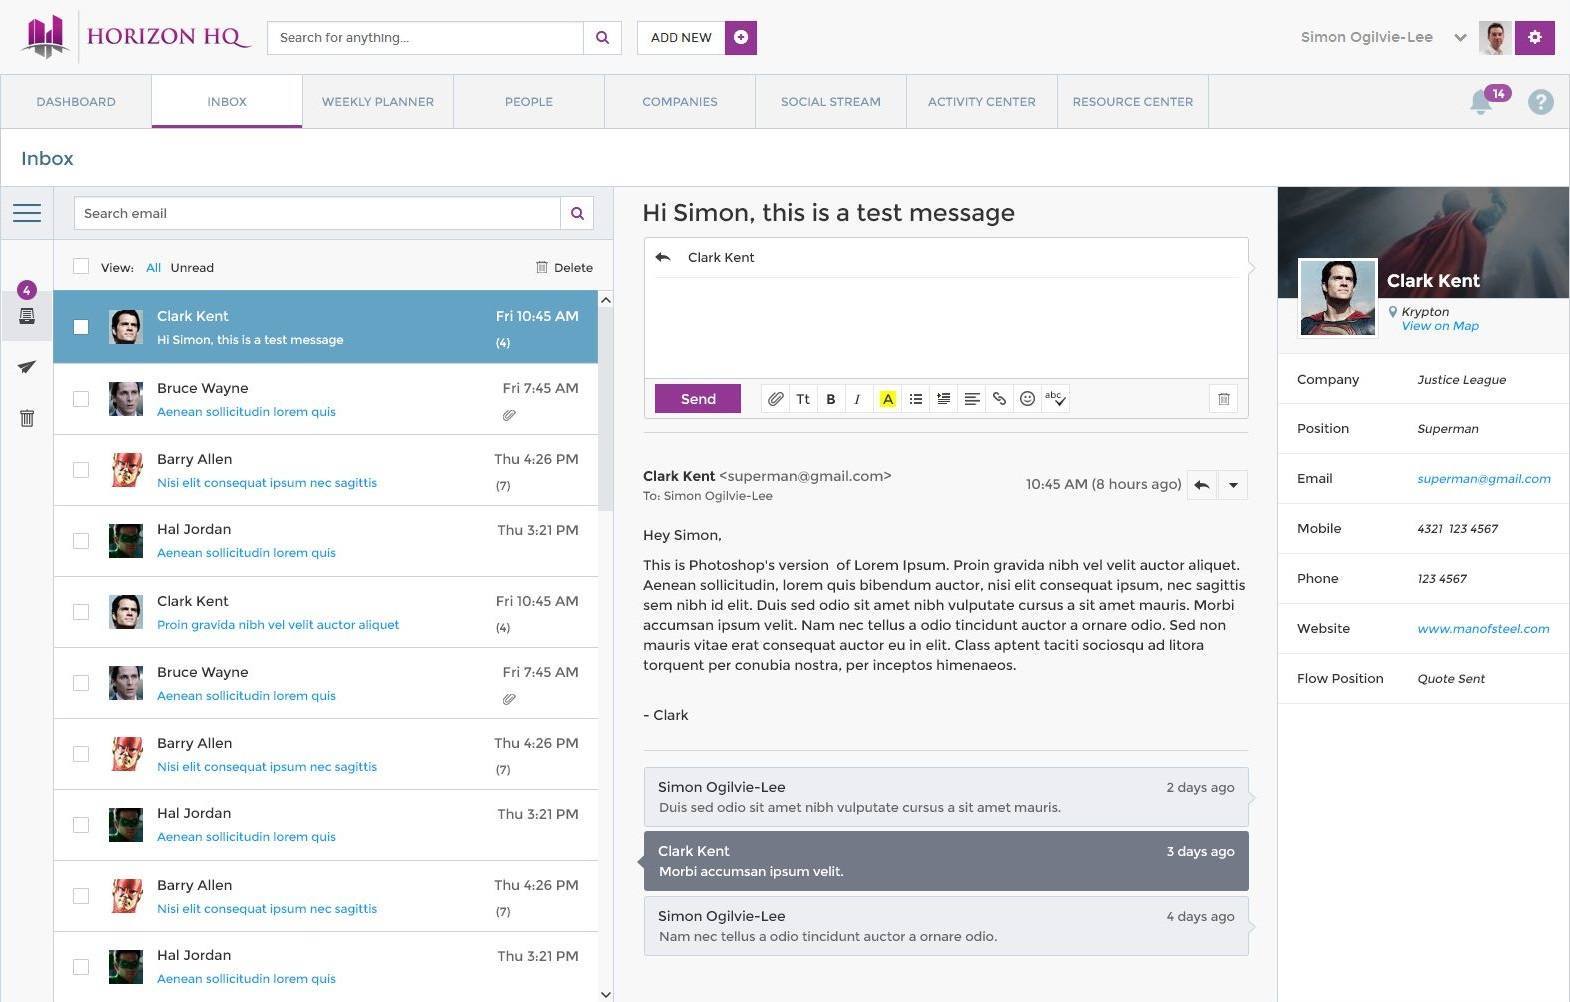The width and height of the screenshot is (1570, 1002).
Task: Open the more actions dropdown beside reply
Action: 1233,485
